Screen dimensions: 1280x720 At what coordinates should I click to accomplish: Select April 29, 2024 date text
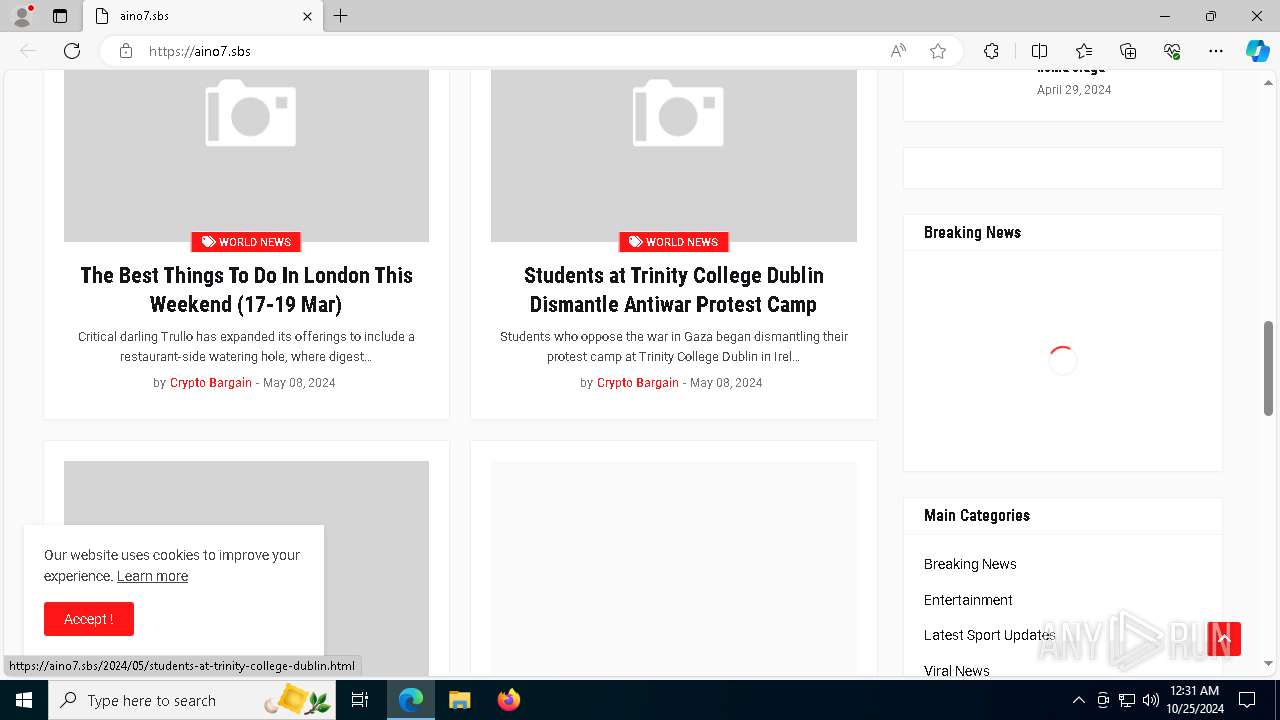click(1074, 90)
